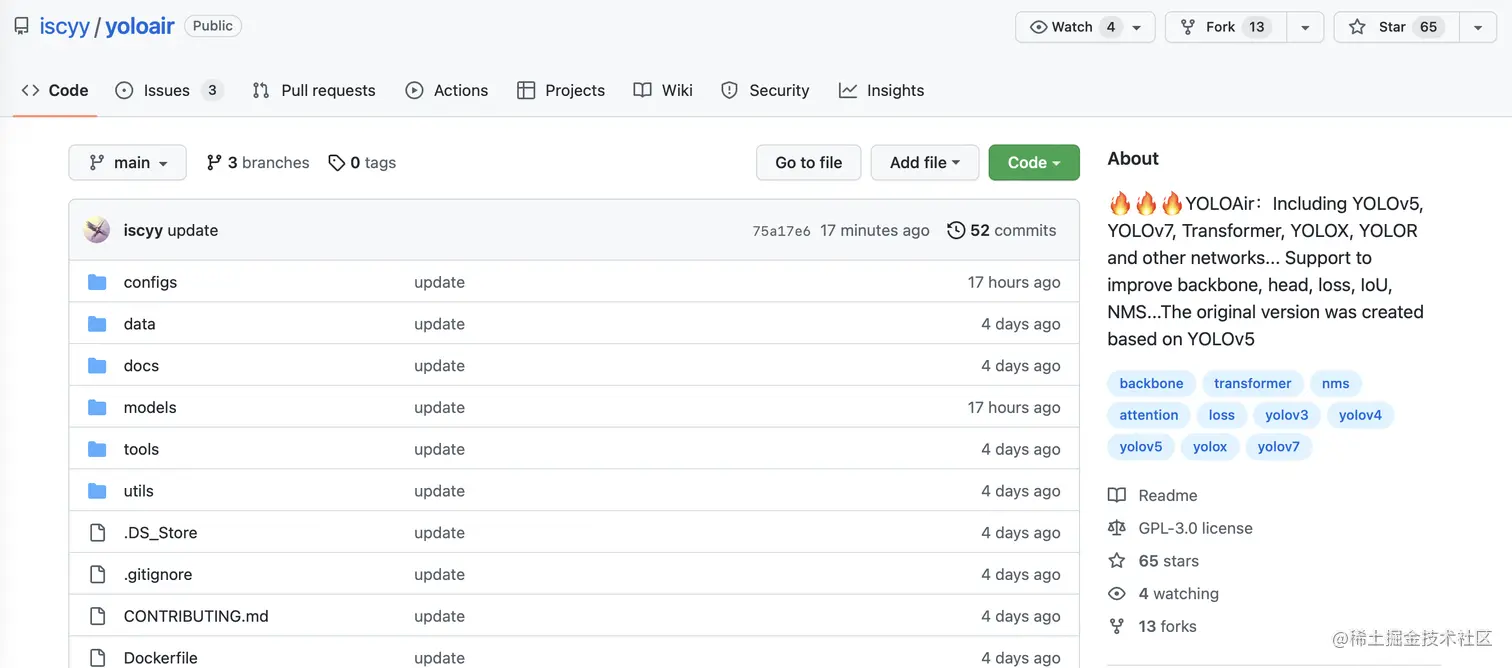Viewport: 1512px width, 668px height.
Task: Open the main branch selector dropdown
Action: click(x=127, y=163)
